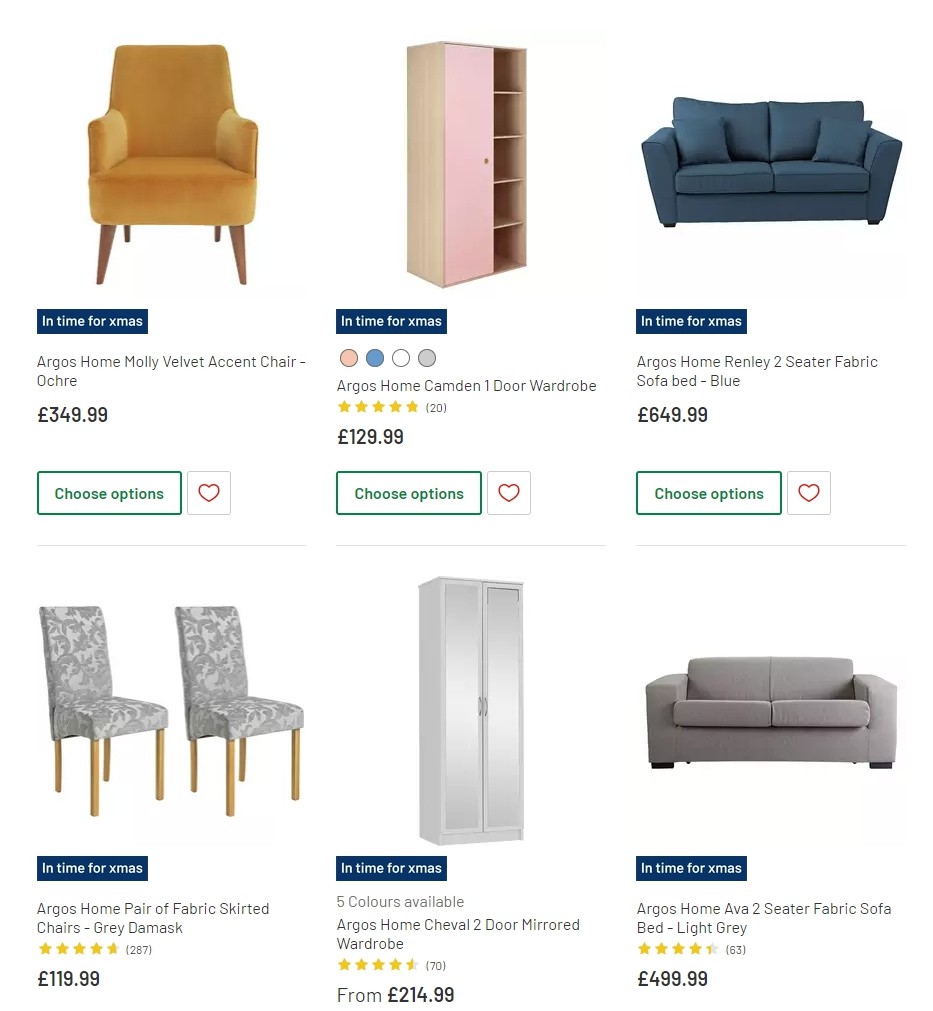This screenshot has height=1011, width=933.
Task: Choose options for Renley Sofa bed
Action: pyautogui.click(x=709, y=493)
